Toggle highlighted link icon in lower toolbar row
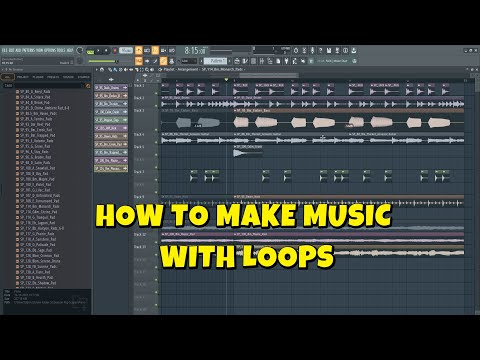The height and width of the screenshot is (360, 480). [x=163, y=61]
